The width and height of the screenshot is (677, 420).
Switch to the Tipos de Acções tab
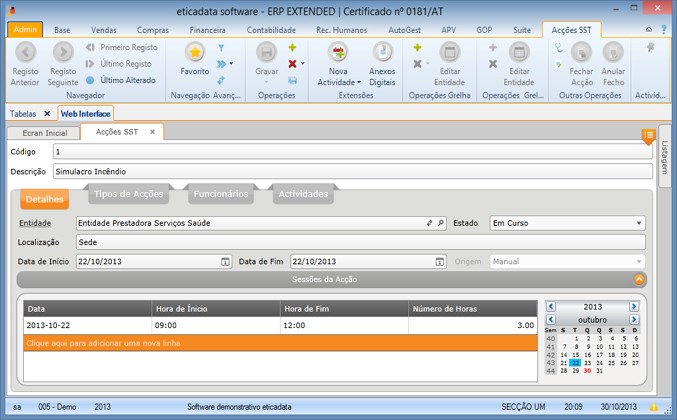128,194
